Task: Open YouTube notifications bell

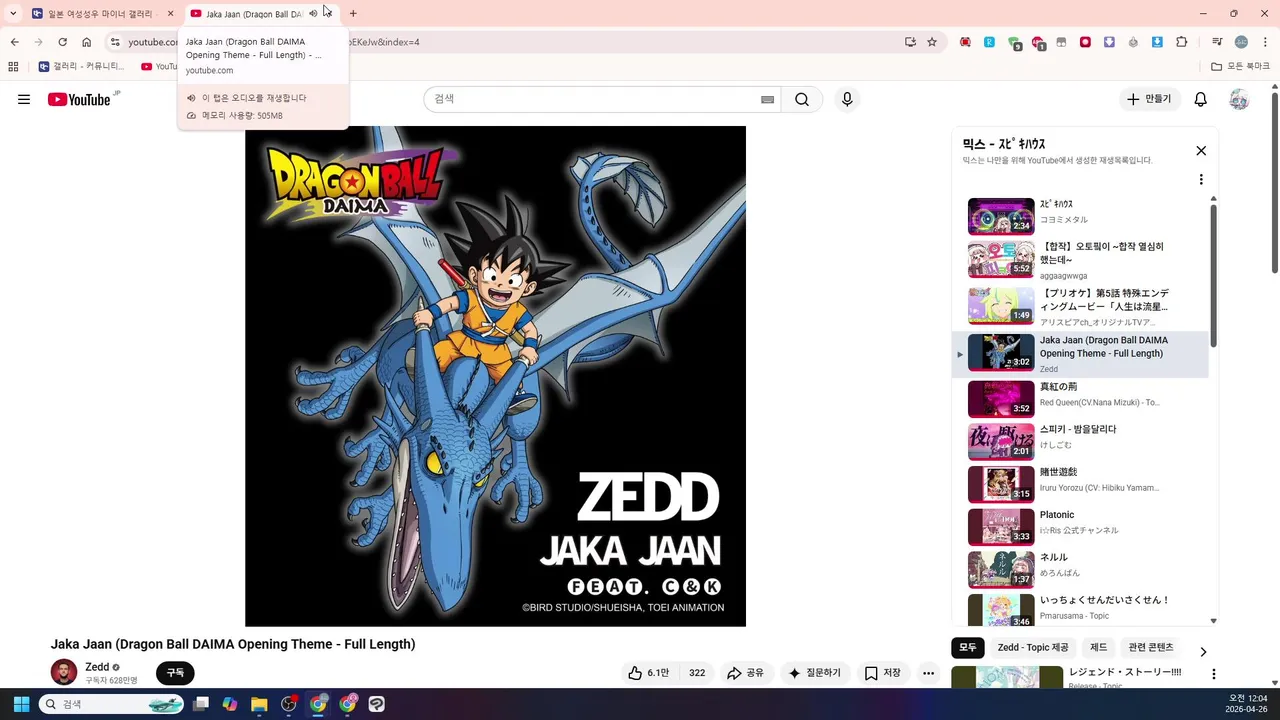Action: pyautogui.click(x=1201, y=99)
